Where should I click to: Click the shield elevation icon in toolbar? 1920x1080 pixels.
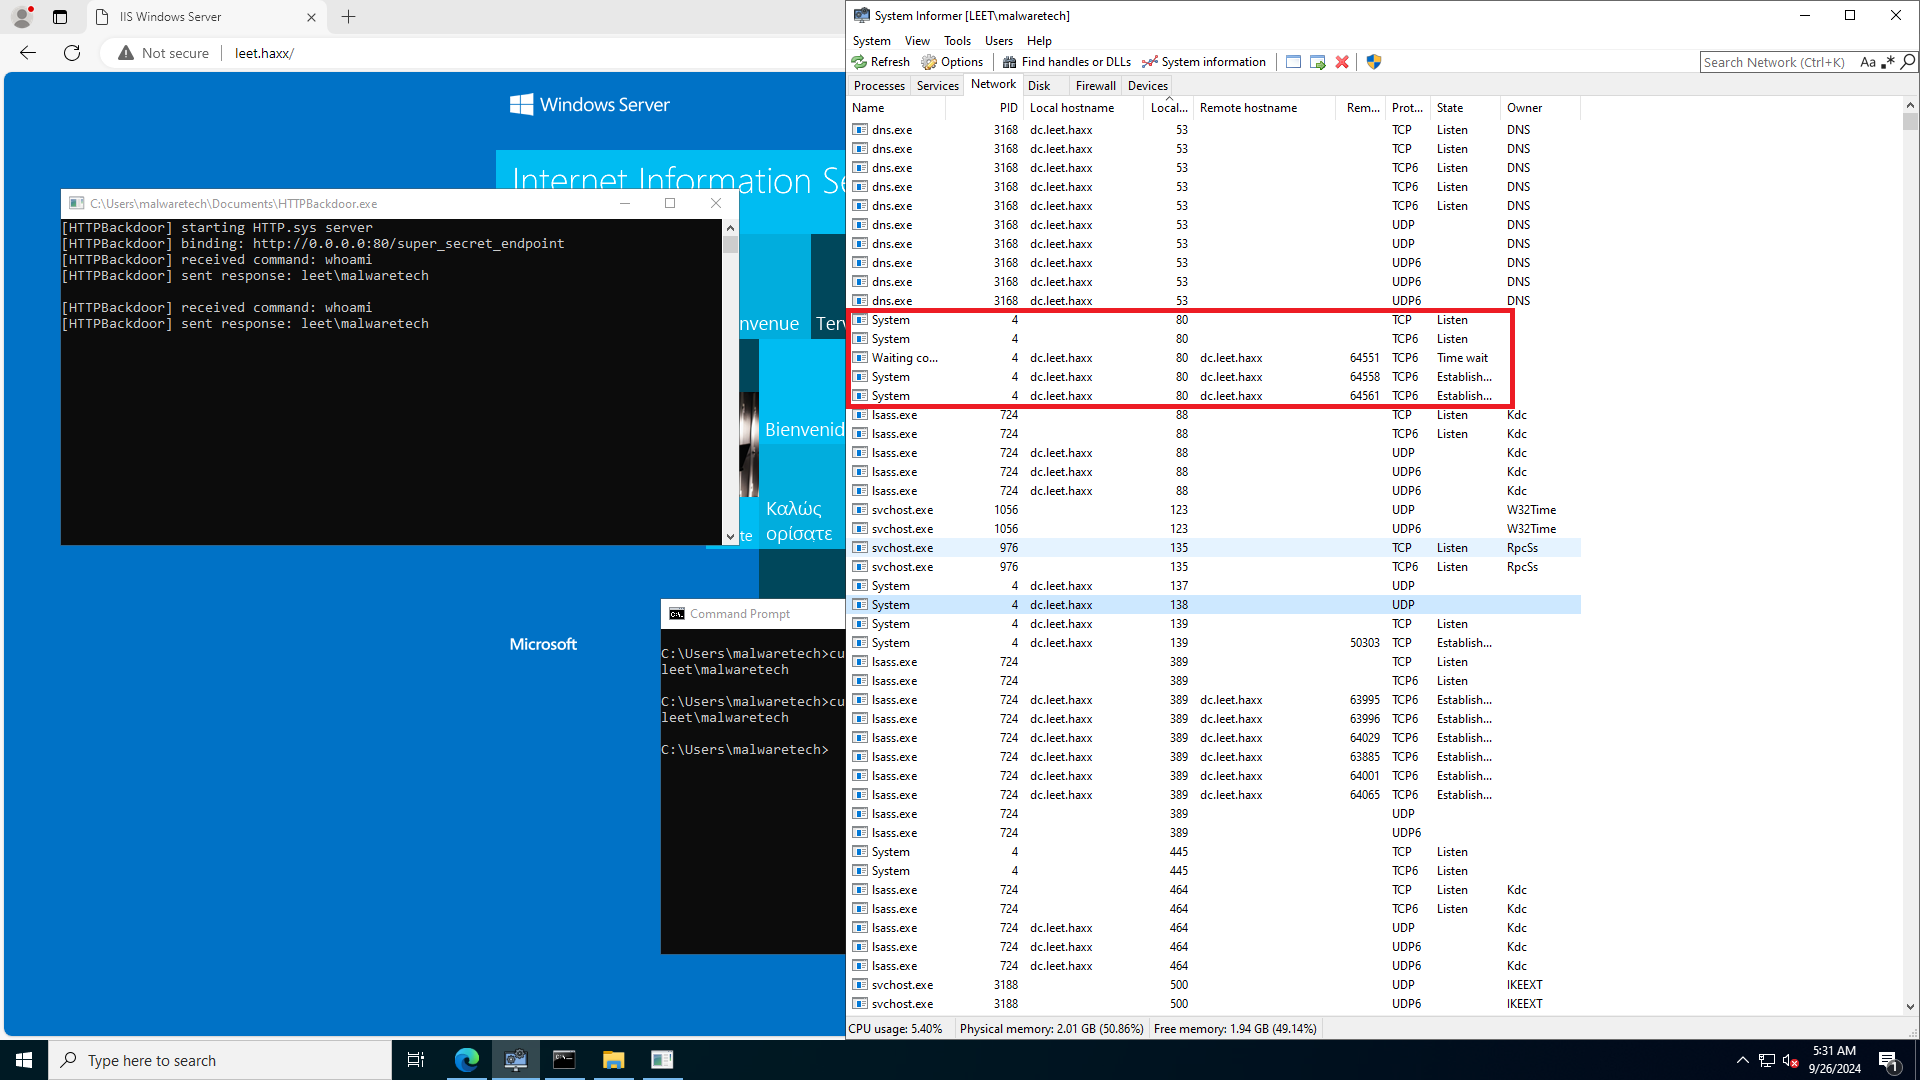pos(1374,62)
